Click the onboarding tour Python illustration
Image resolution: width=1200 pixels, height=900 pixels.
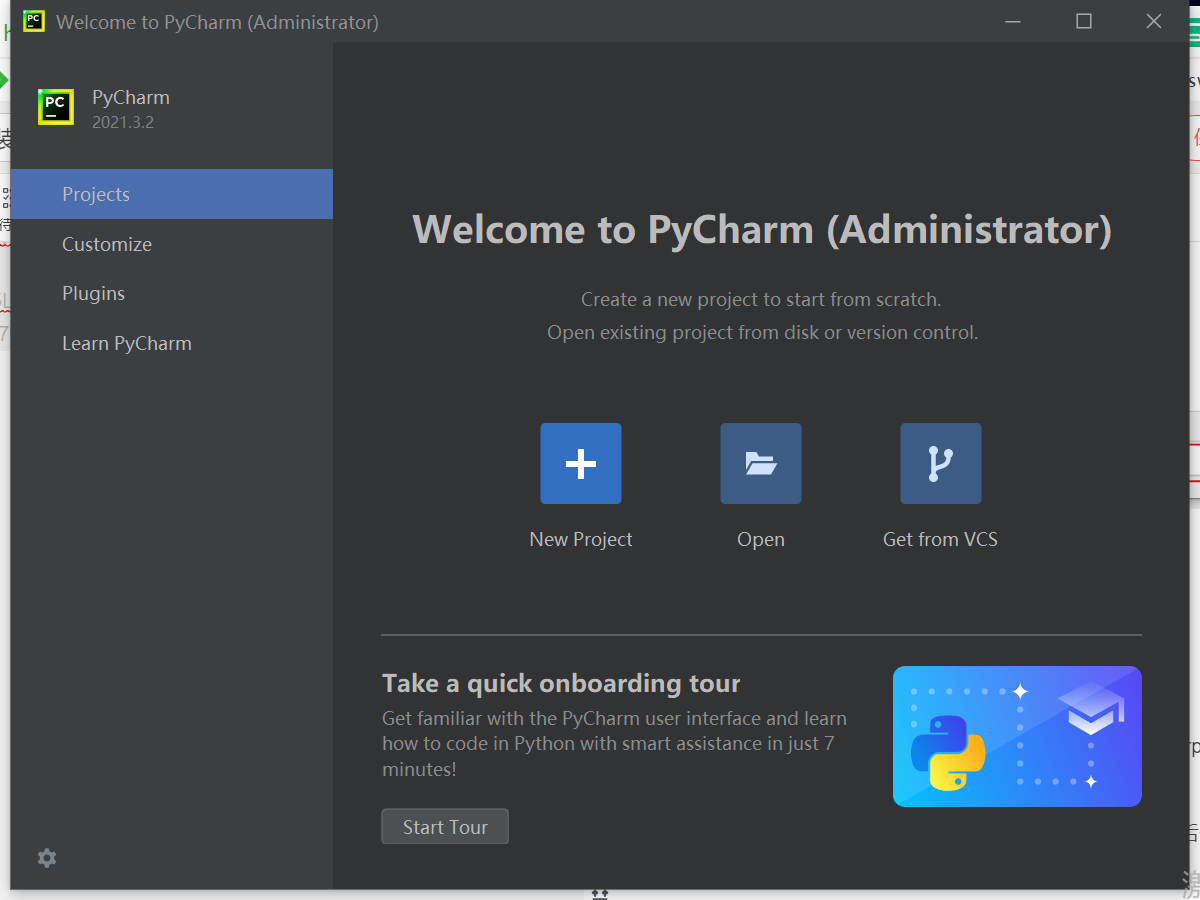(x=1016, y=736)
